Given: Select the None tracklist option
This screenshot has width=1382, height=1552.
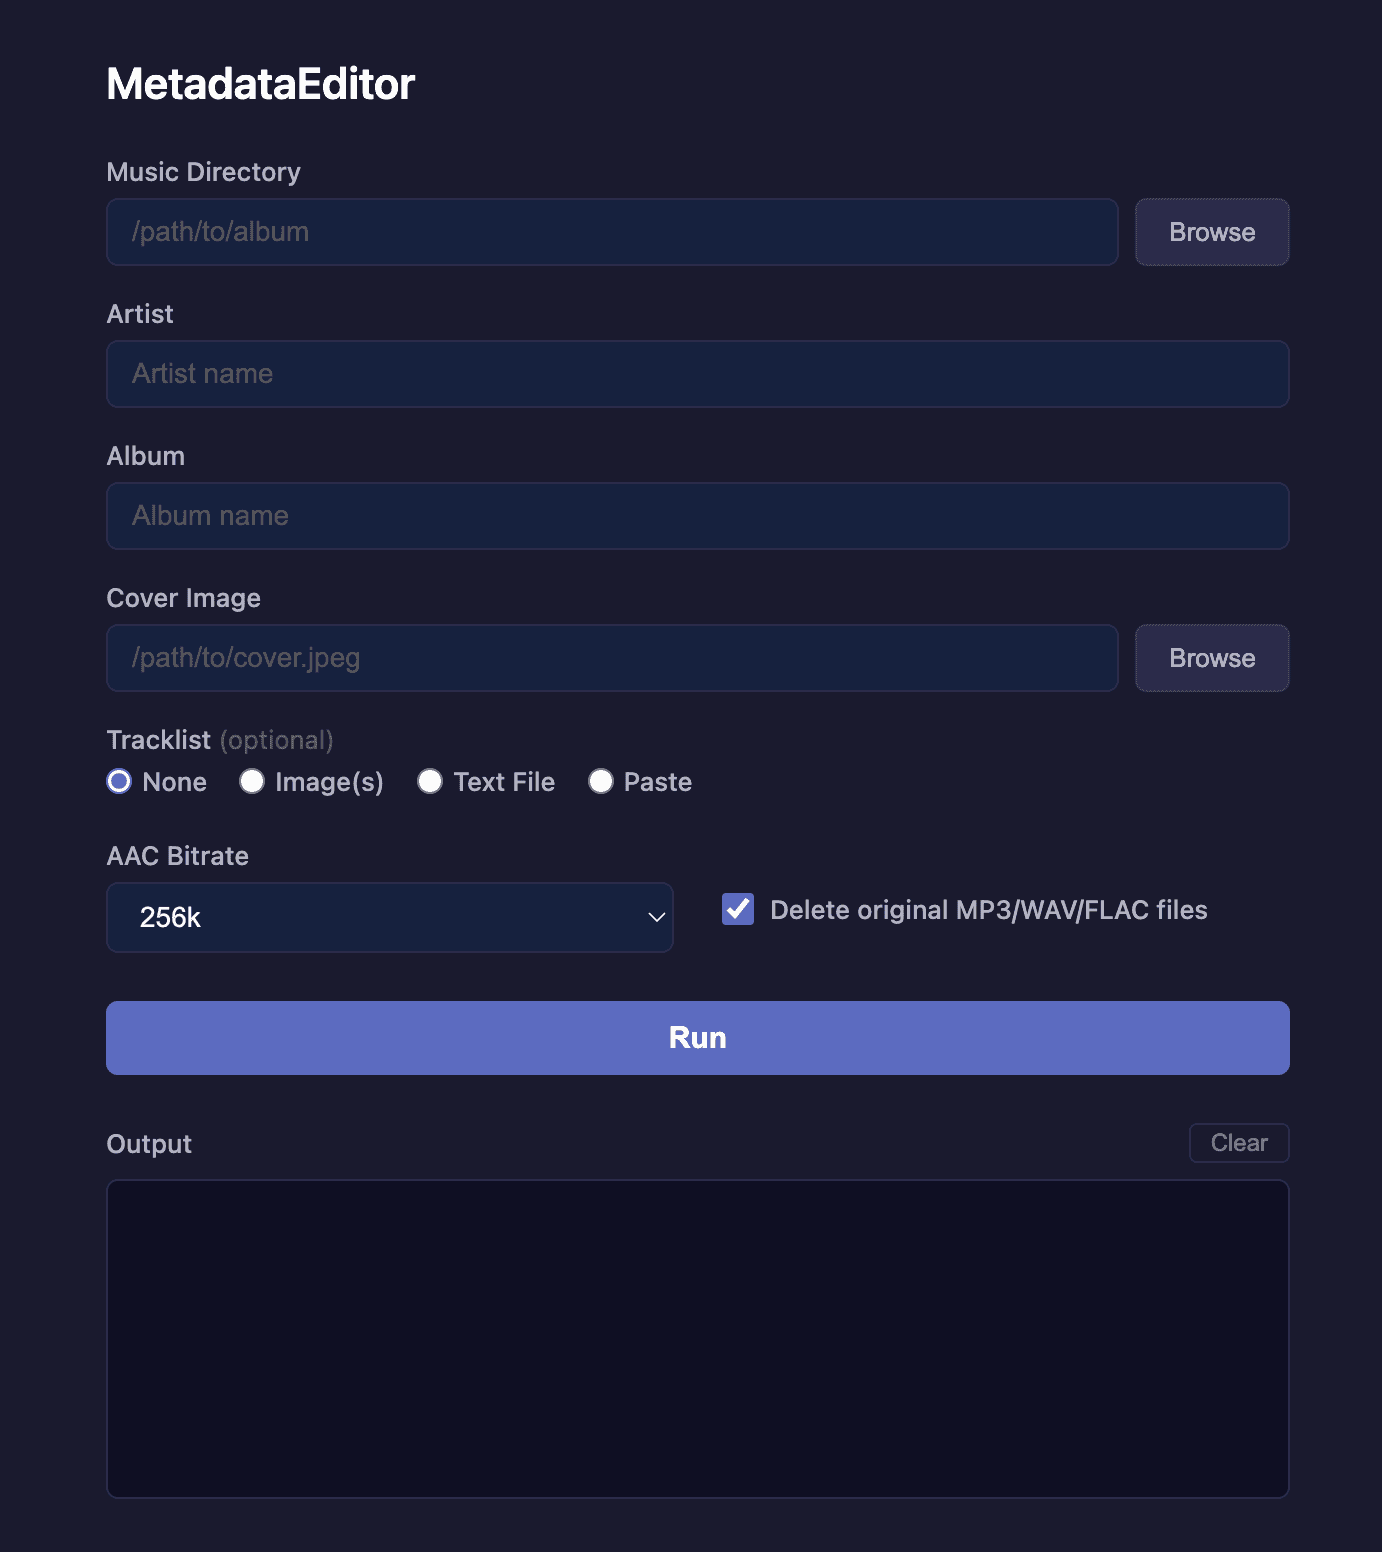Looking at the screenshot, I should tap(120, 781).
